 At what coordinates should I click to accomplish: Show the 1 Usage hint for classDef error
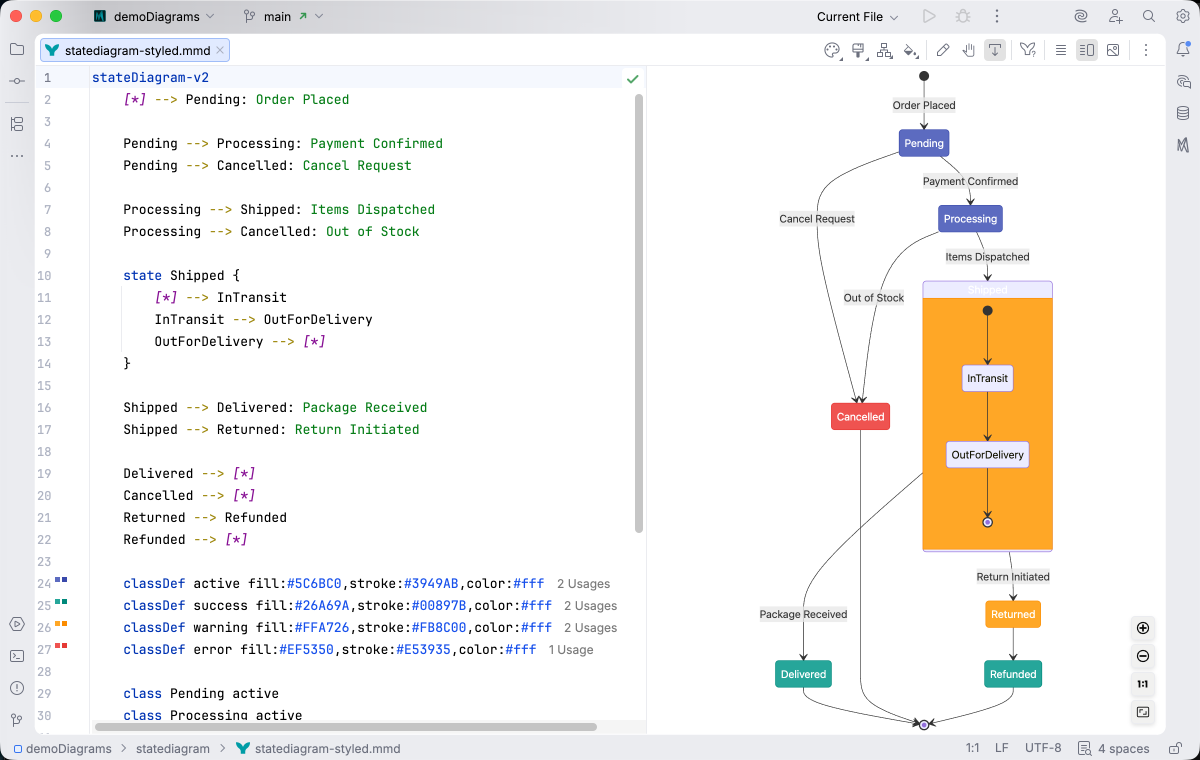[571, 650]
